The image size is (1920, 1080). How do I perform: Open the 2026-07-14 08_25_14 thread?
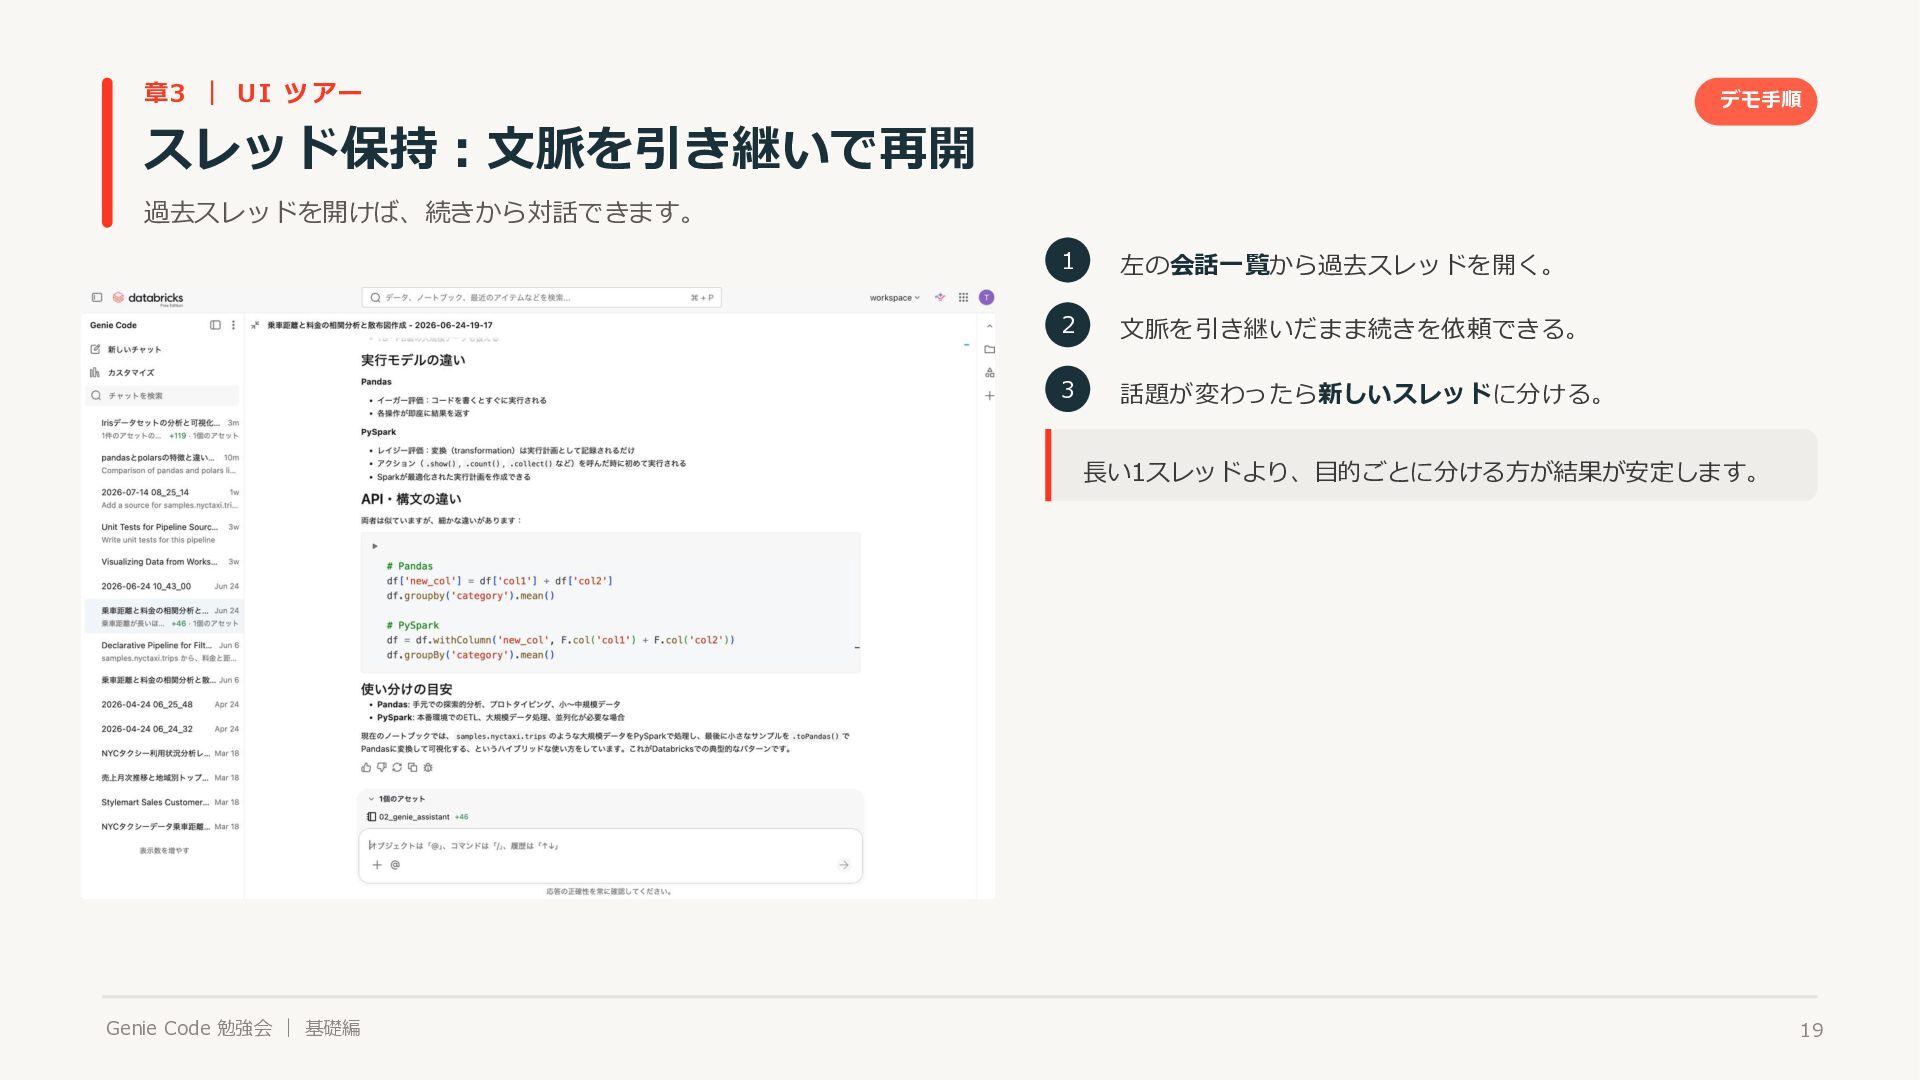(165, 498)
